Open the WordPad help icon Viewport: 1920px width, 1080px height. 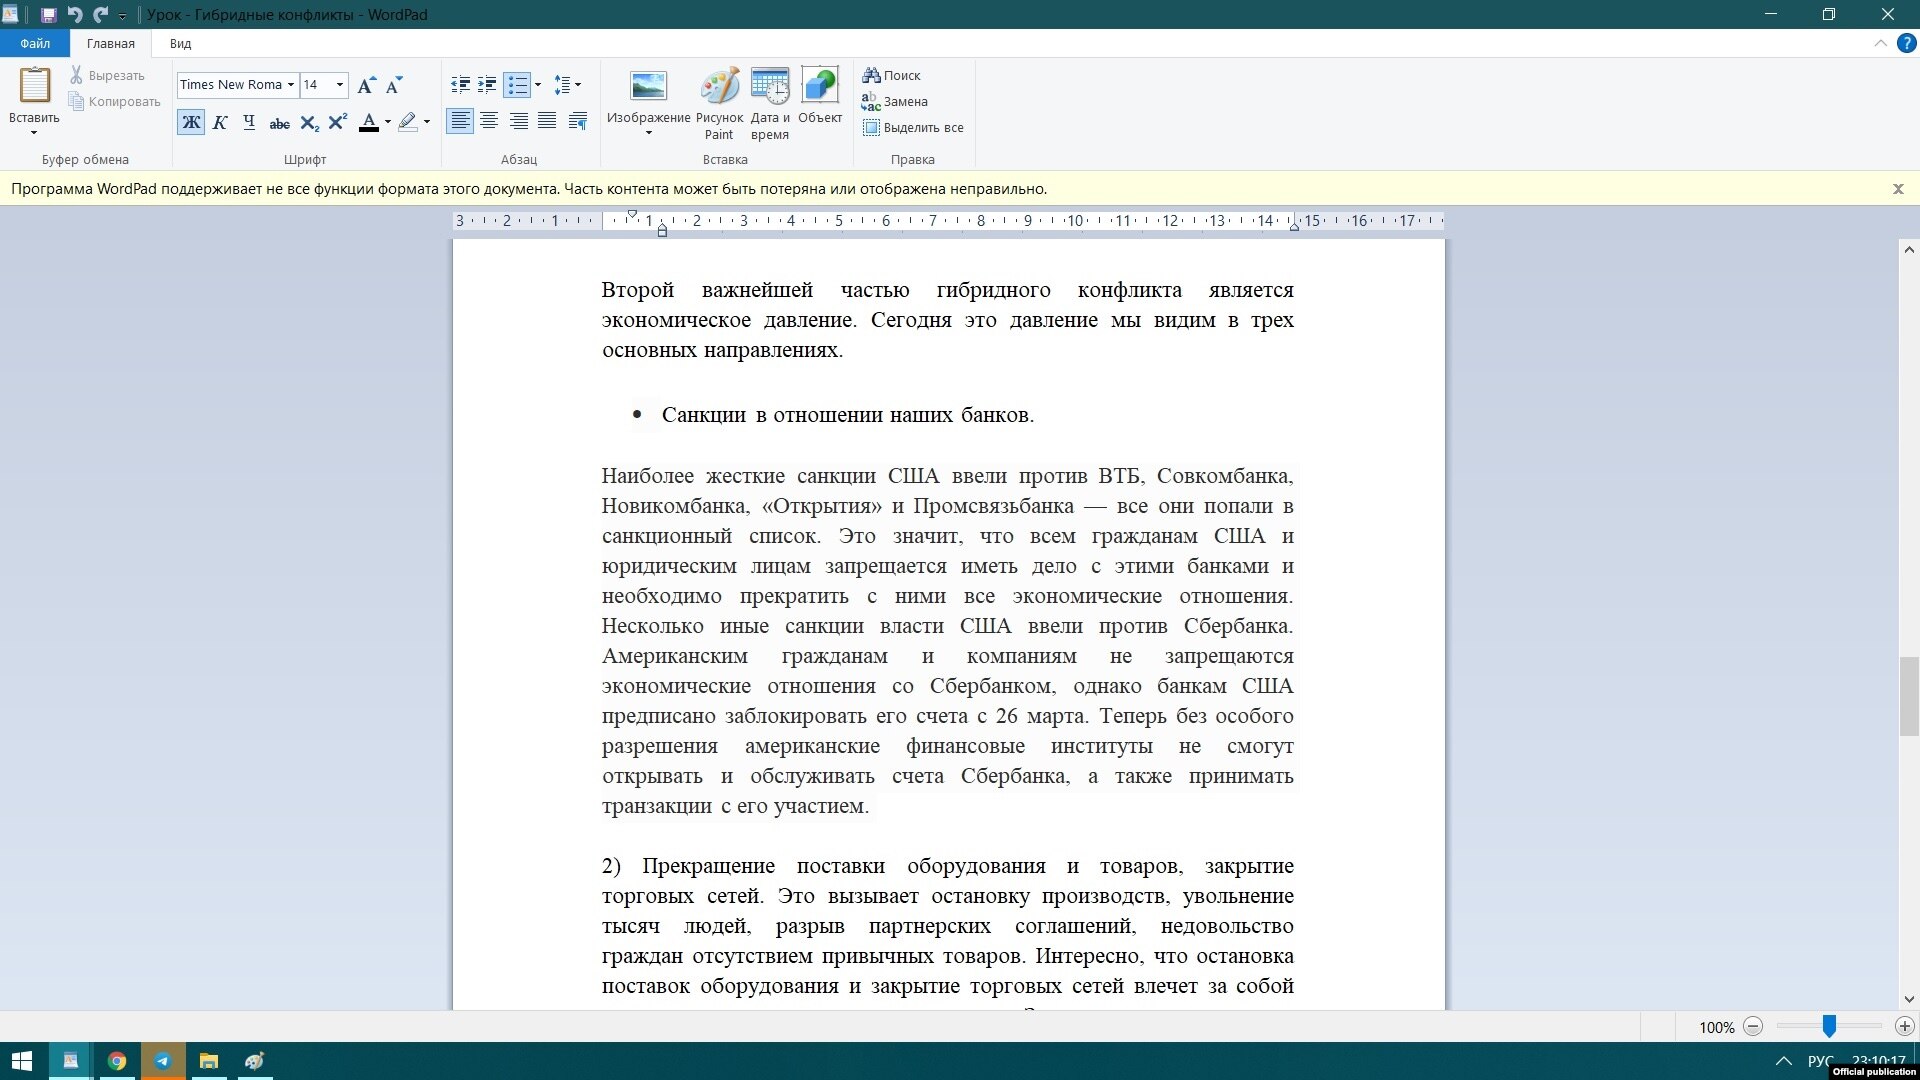click(x=1907, y=43)
